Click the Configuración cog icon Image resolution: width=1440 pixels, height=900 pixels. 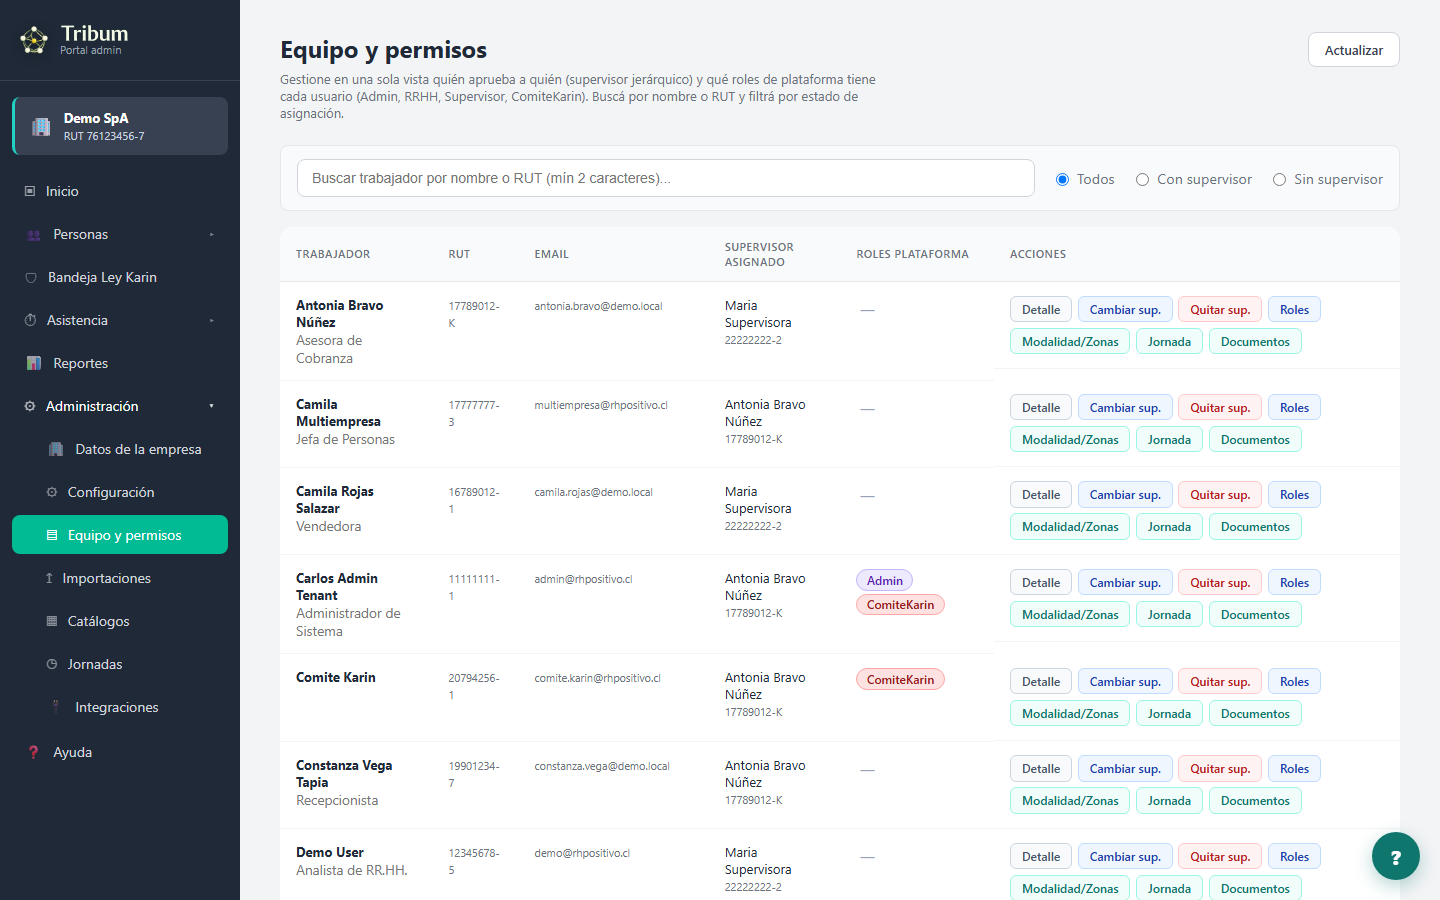pyautogui.click(x=52, y=493)
